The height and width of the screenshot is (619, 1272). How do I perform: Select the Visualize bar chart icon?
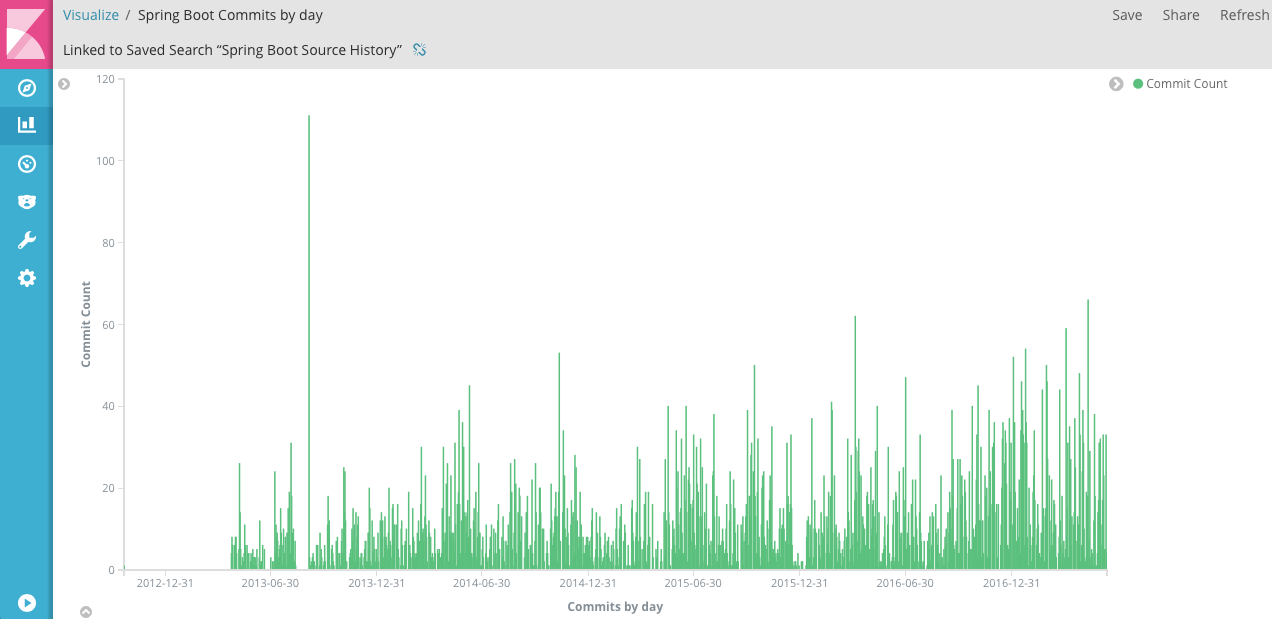point(26,126)
